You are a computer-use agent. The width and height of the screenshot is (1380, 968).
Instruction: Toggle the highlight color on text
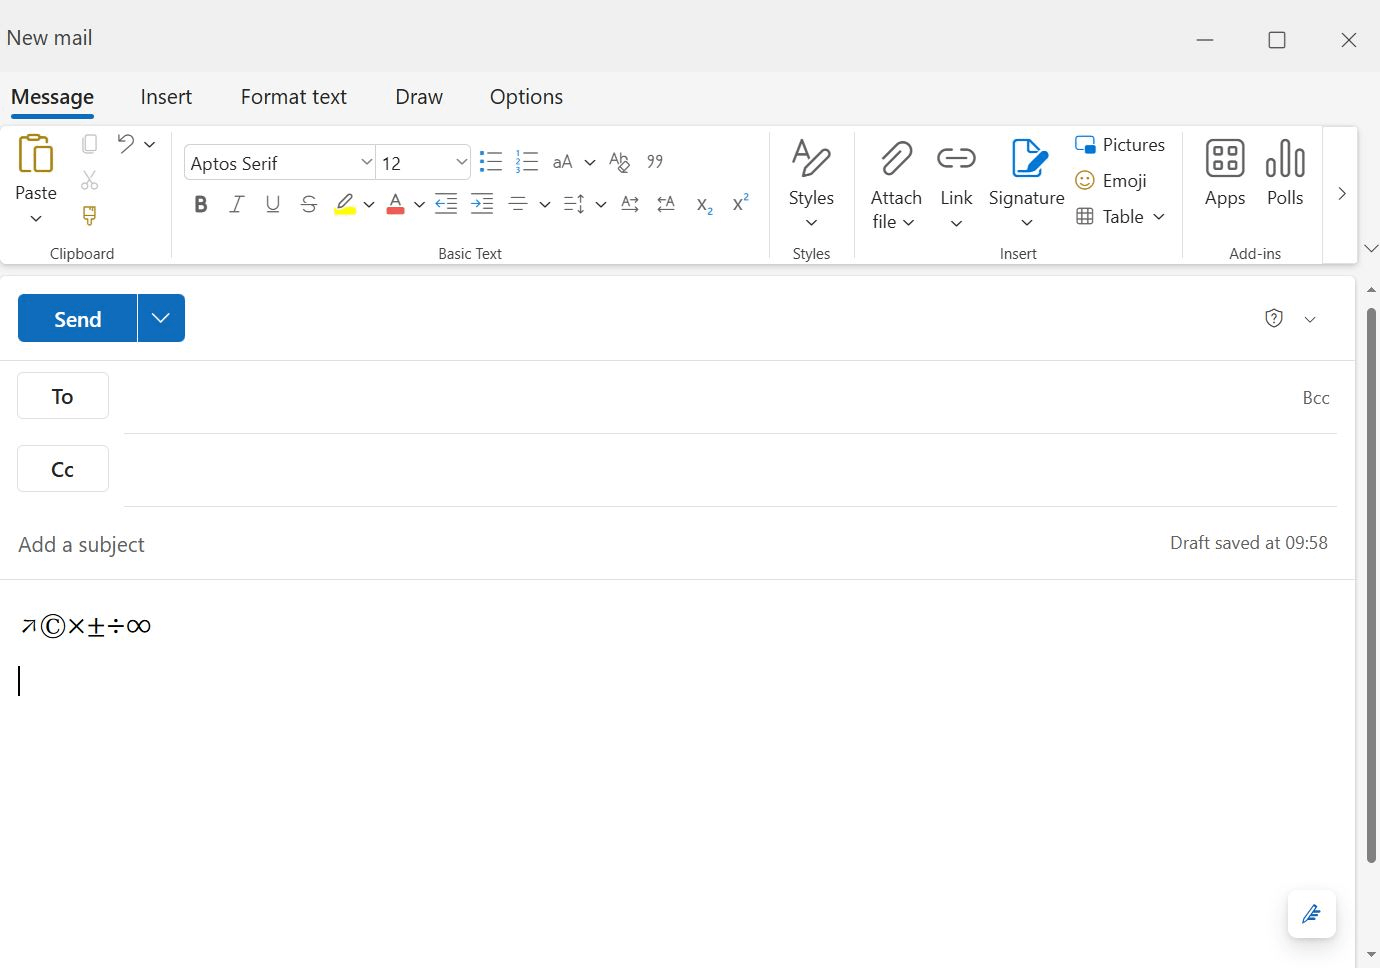coord(344,204)
